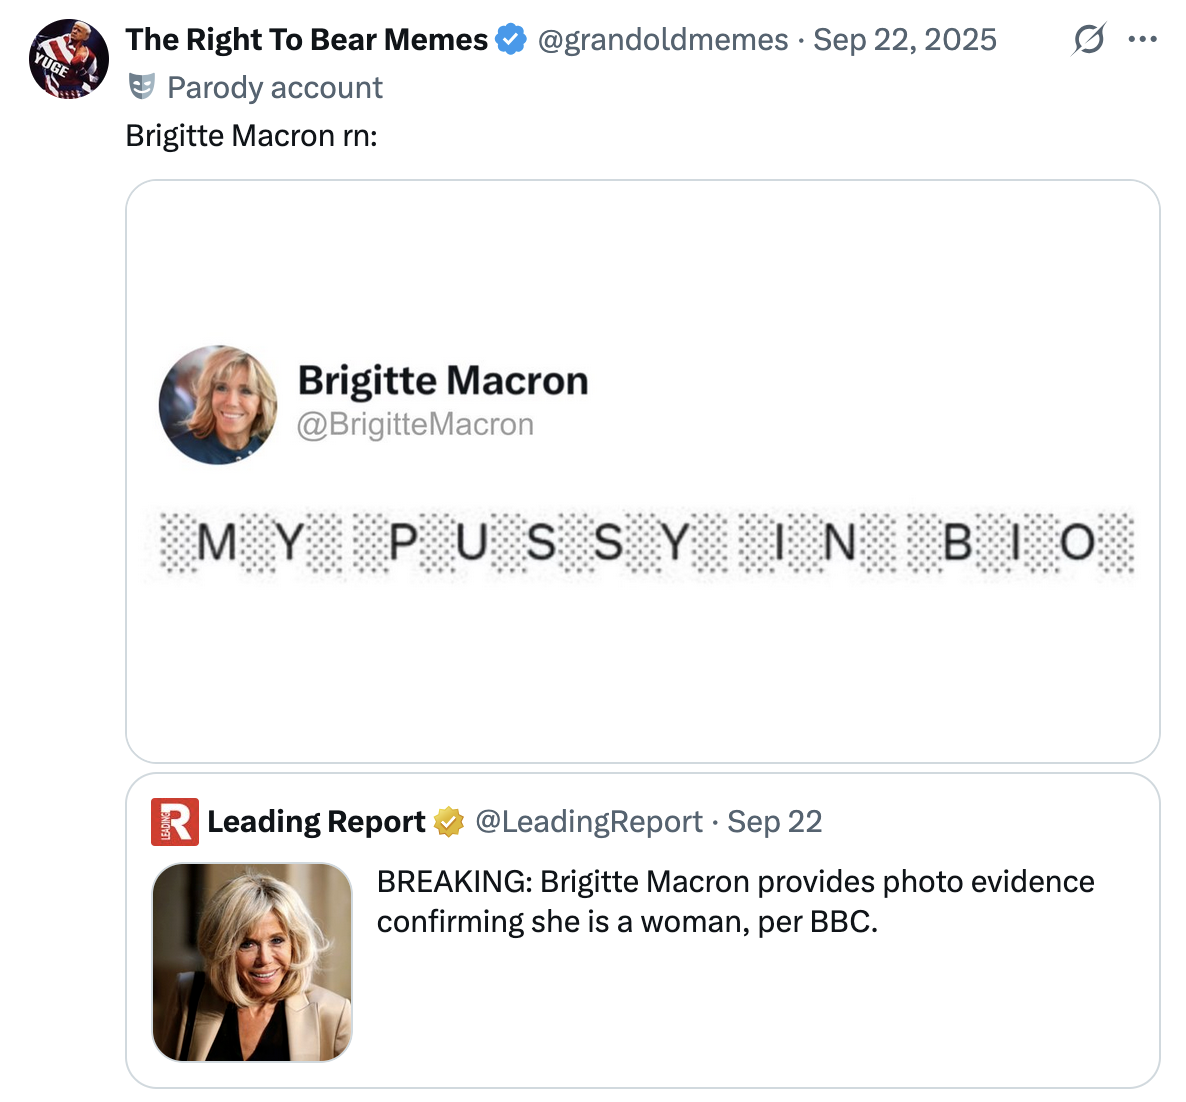Open the Leading Report account name
The height and width of the screenshot is (1102, 1186).
pyautogui.click(x=316, y=822)
